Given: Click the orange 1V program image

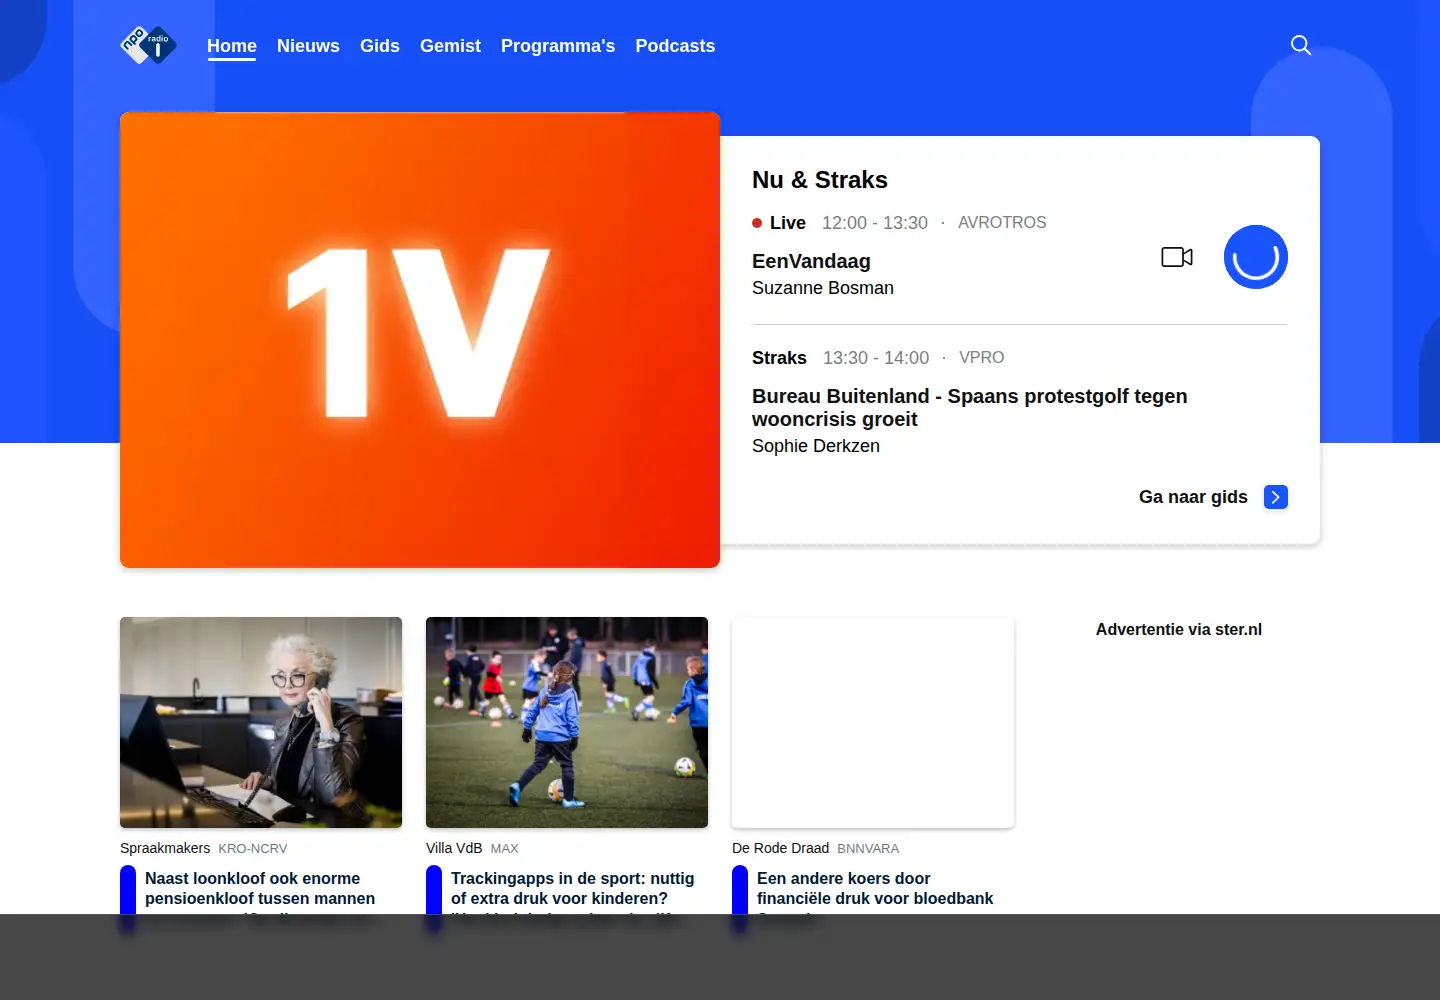Looking at the screenshot, I should tap(420, 340).
